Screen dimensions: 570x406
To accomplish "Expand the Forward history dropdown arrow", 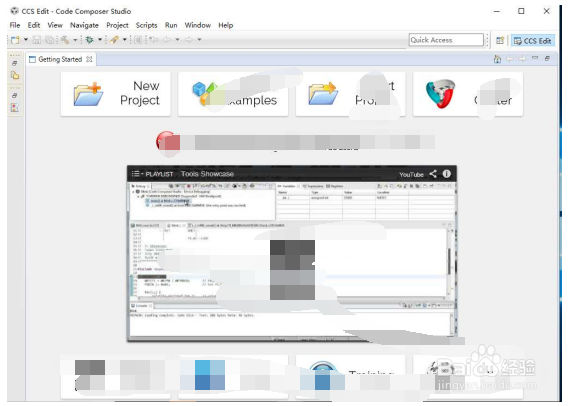I will tap(199, 40).
